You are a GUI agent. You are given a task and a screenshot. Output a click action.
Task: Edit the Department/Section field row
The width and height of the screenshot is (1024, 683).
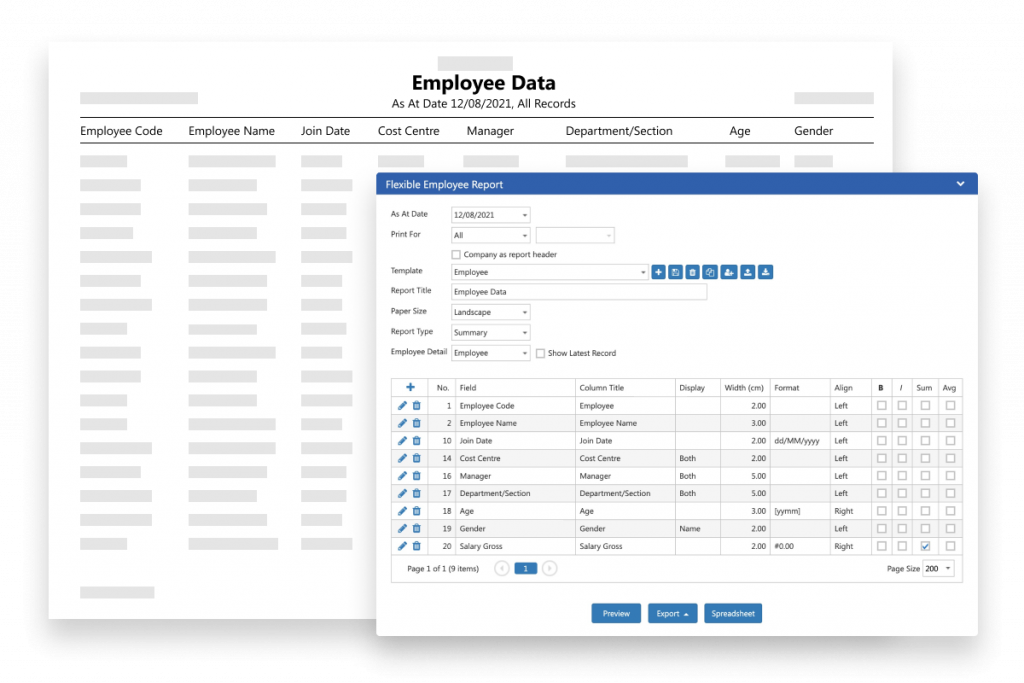tap(402, 494)
